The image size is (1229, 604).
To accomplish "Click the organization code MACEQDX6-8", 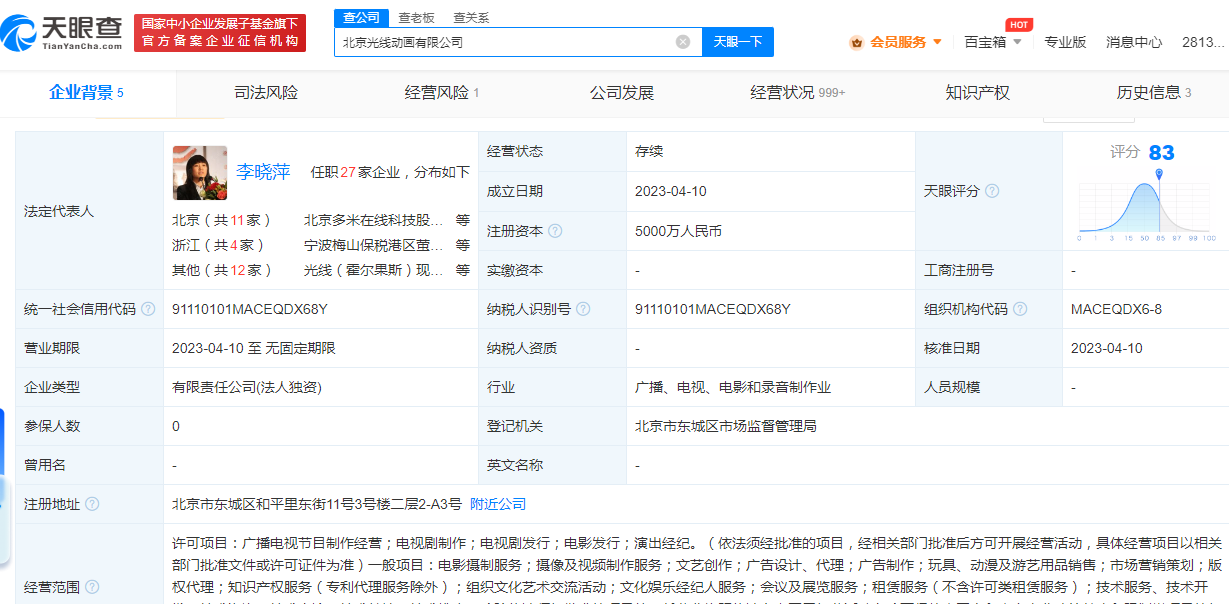I will click(x=1116, y=309).
